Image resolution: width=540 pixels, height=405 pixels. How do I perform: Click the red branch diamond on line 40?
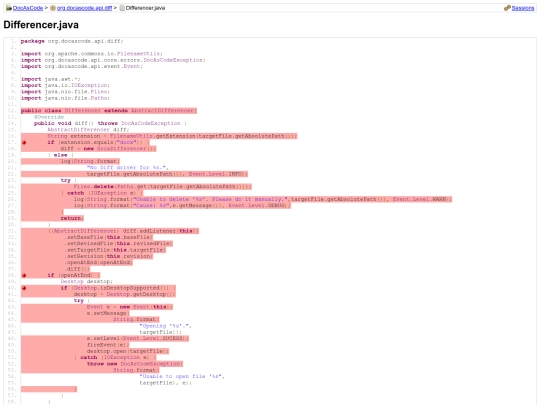pos(24,288)
